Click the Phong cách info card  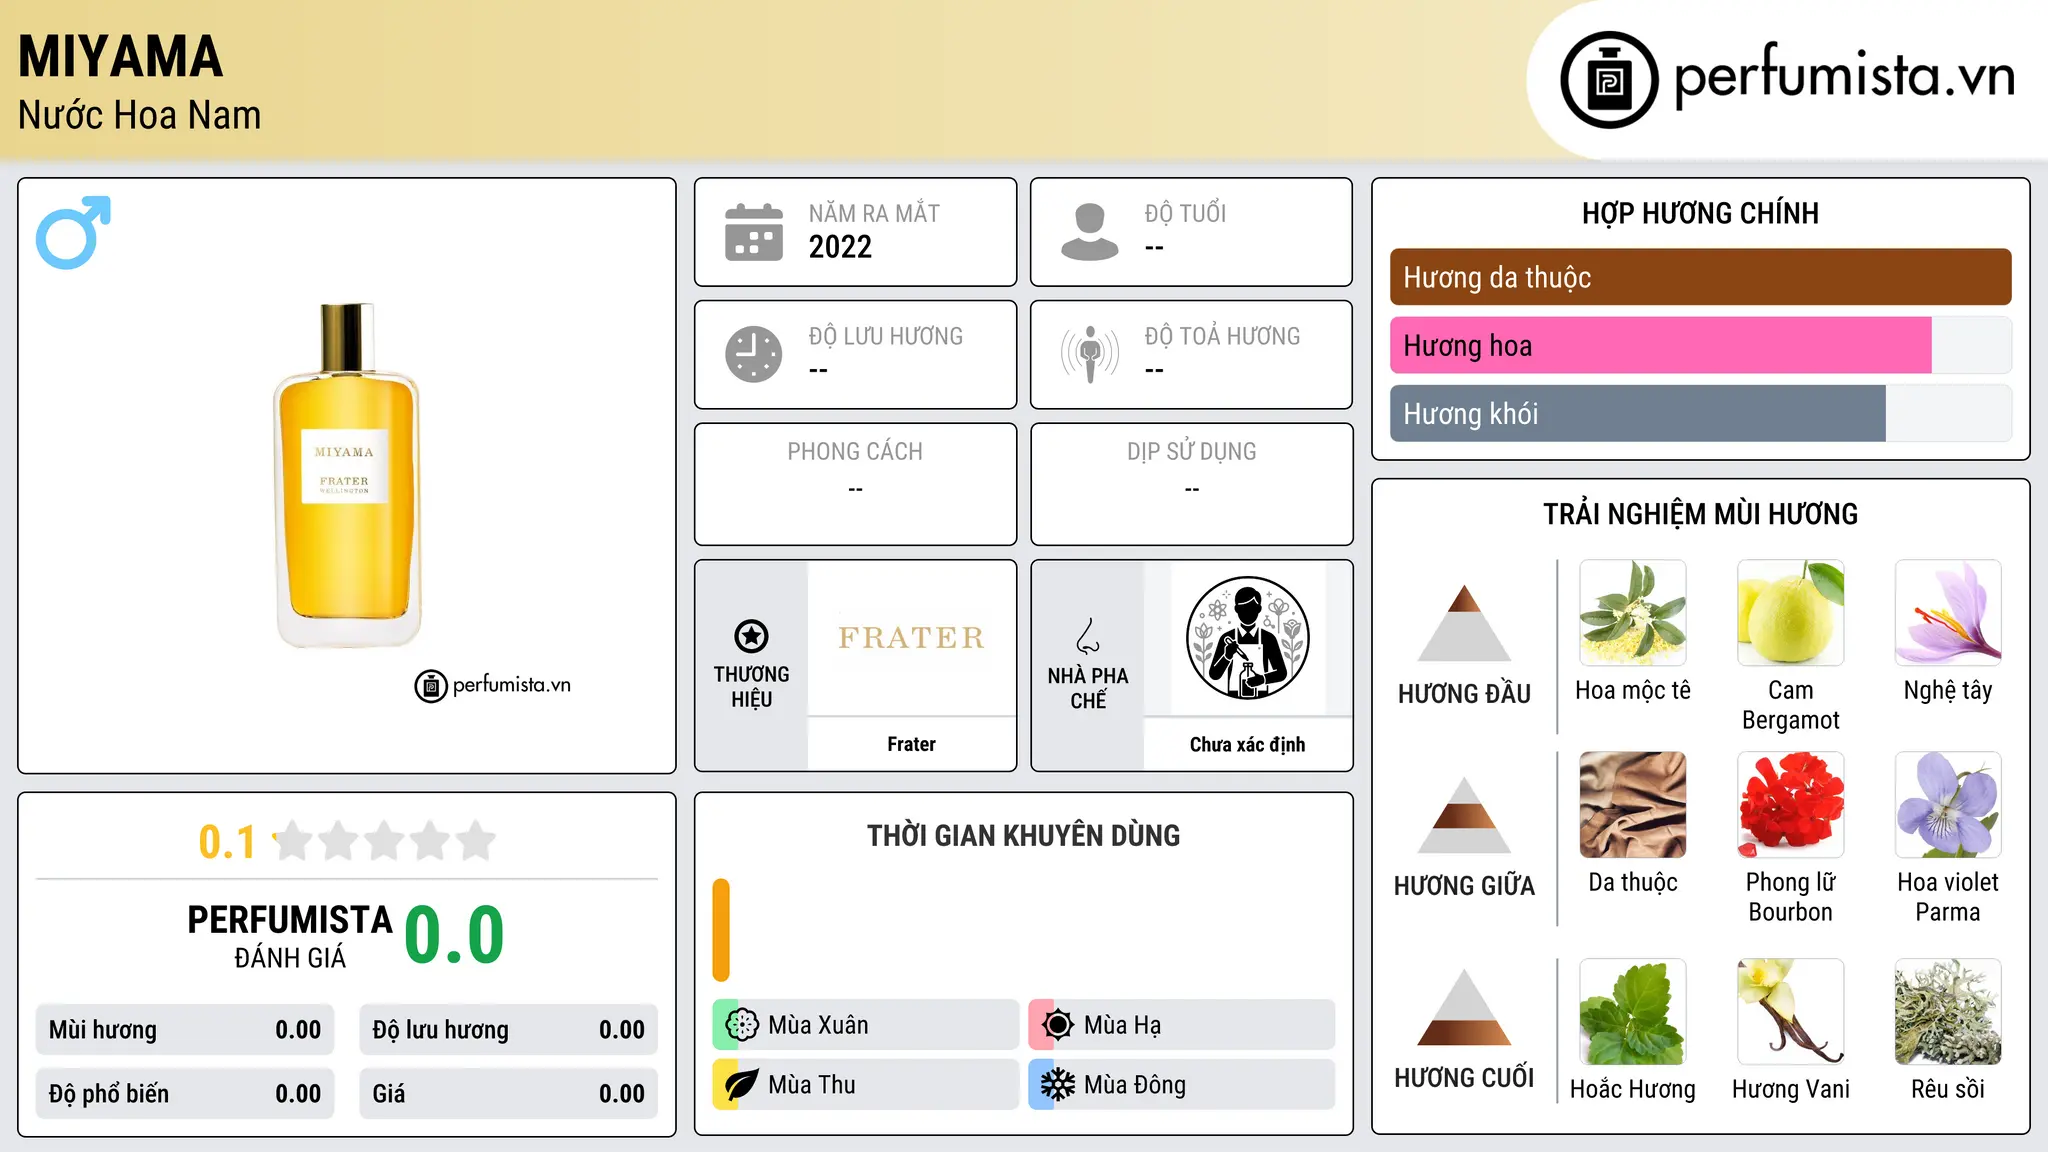tap(855, 484)
